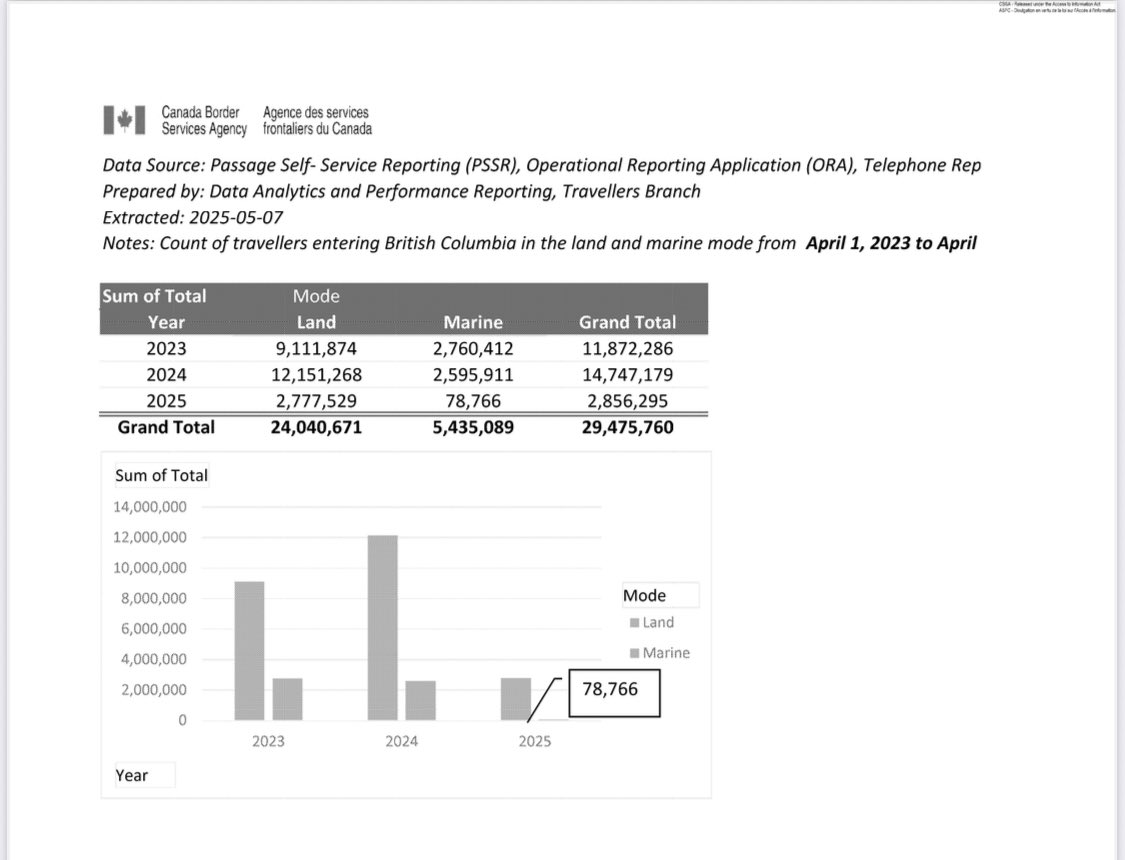Click the 78,766 table cell in 2025 row
This screenshot has width=1125, height=860.
[473, 401]
